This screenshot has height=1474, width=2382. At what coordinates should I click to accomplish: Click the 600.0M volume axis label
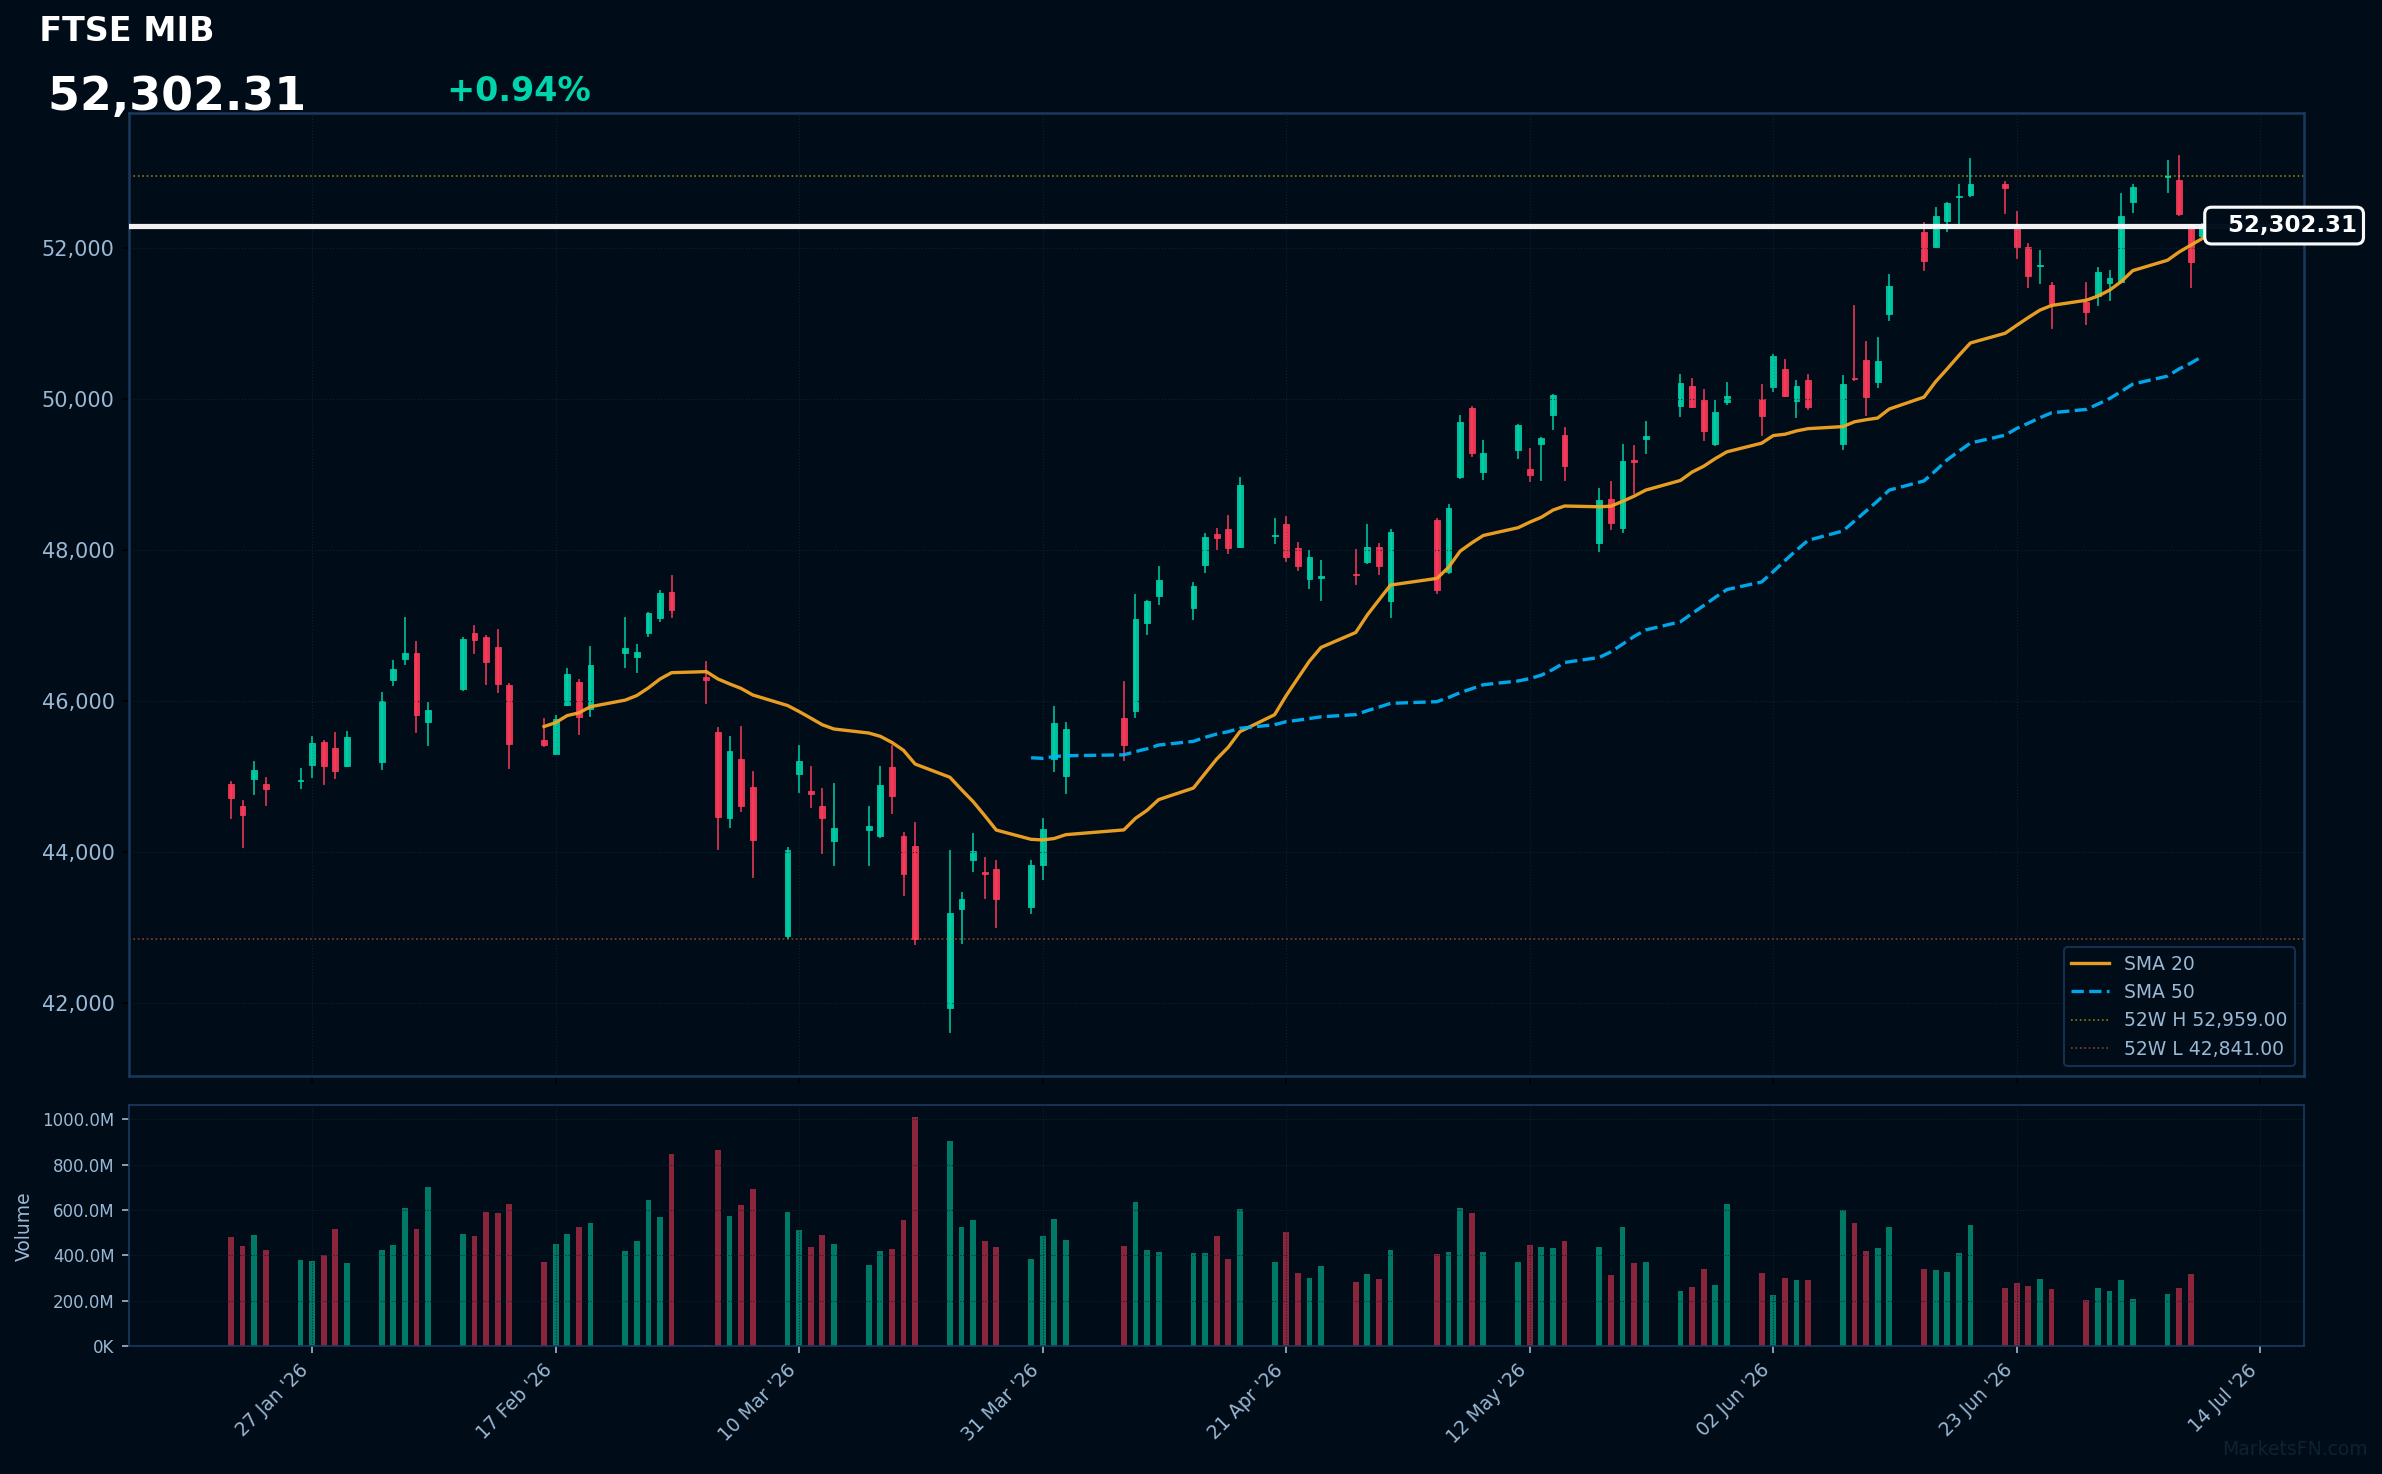(82, 1210)
